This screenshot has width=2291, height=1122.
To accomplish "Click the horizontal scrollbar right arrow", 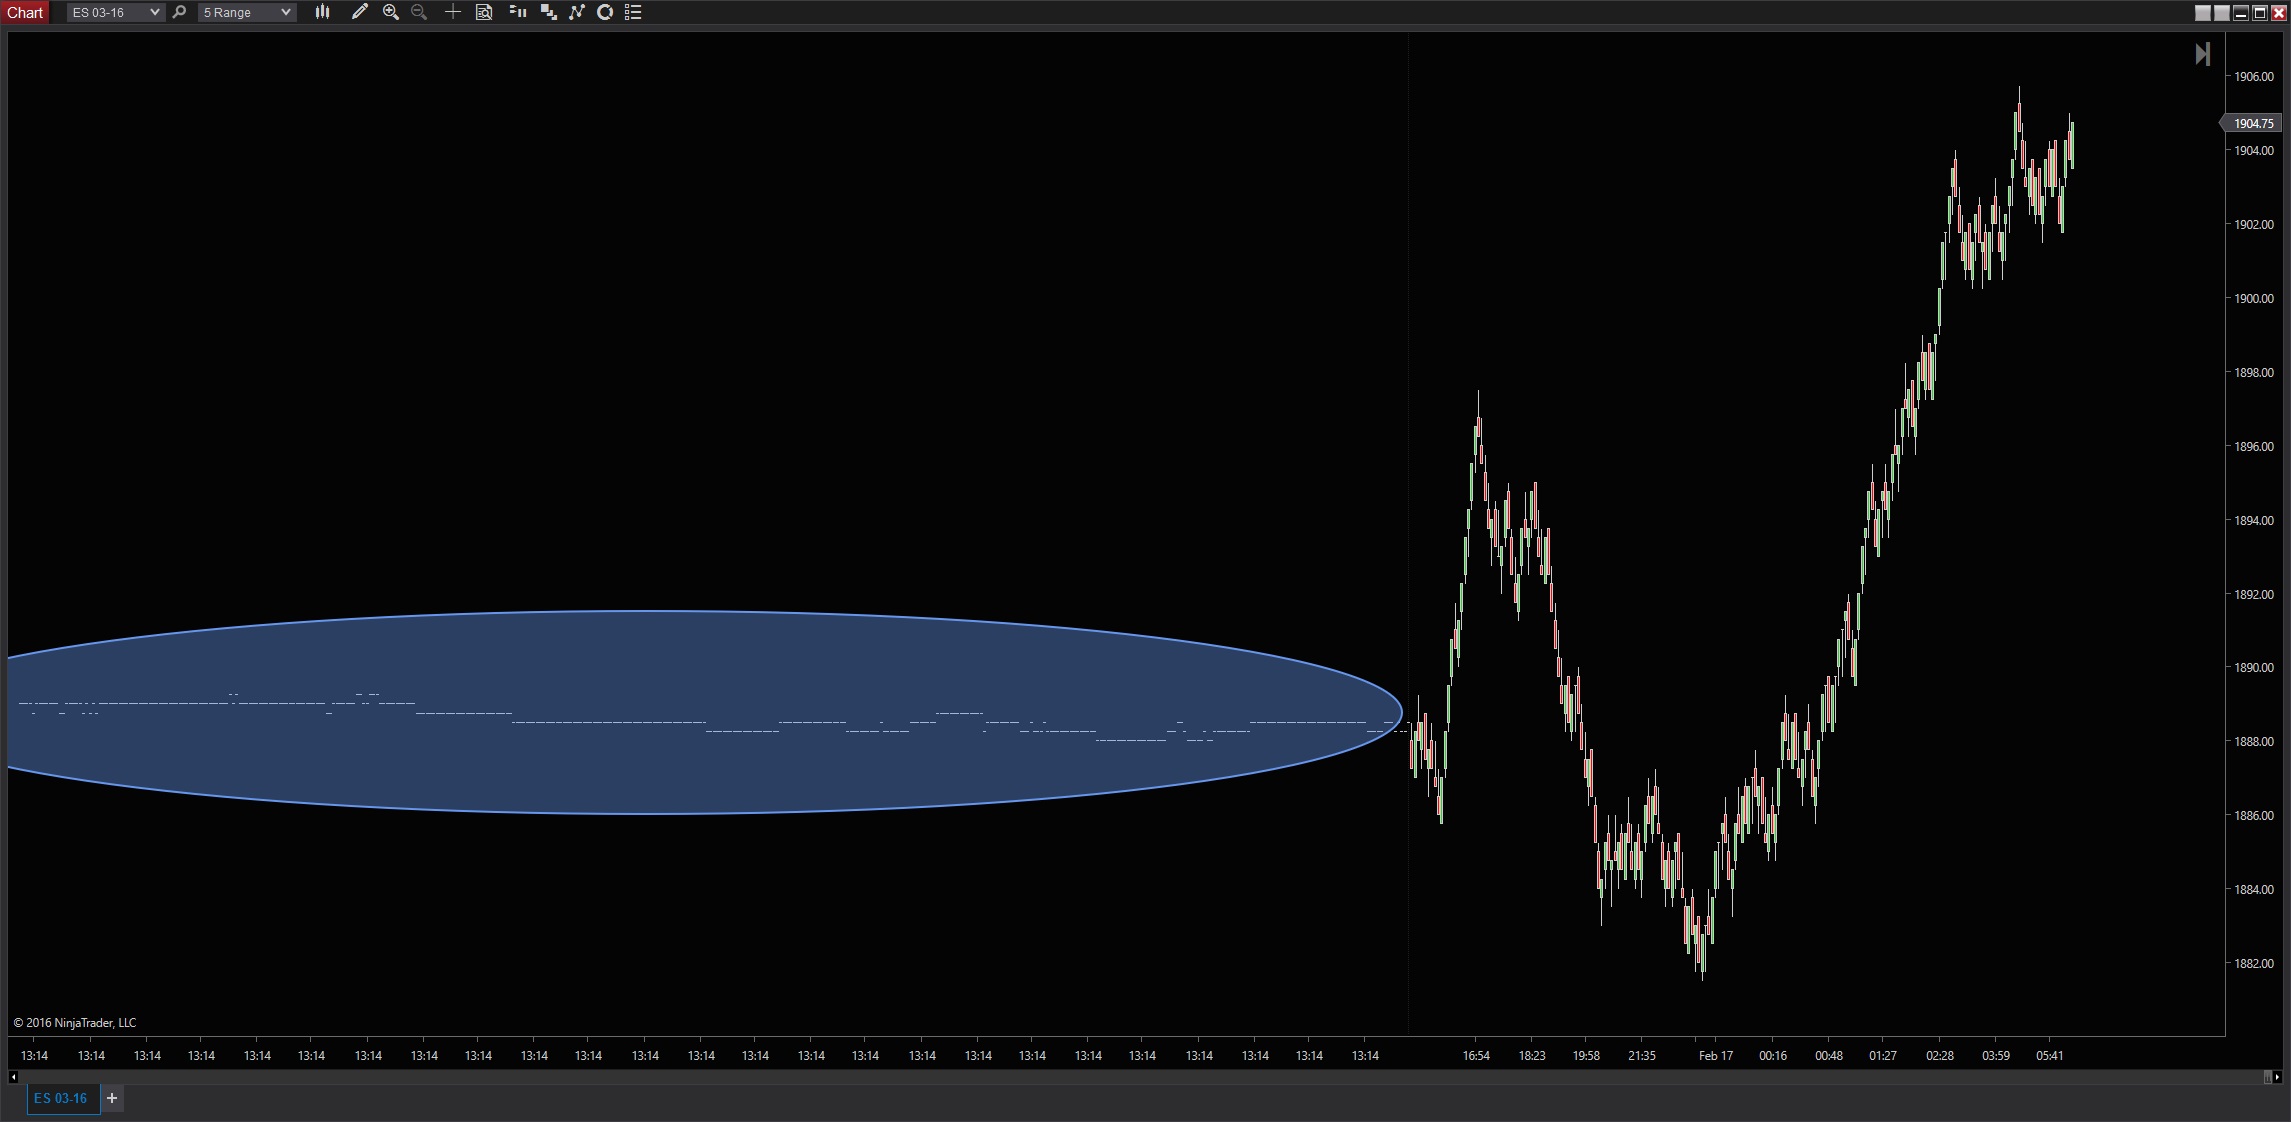I will click(x=2277, y=1077).
